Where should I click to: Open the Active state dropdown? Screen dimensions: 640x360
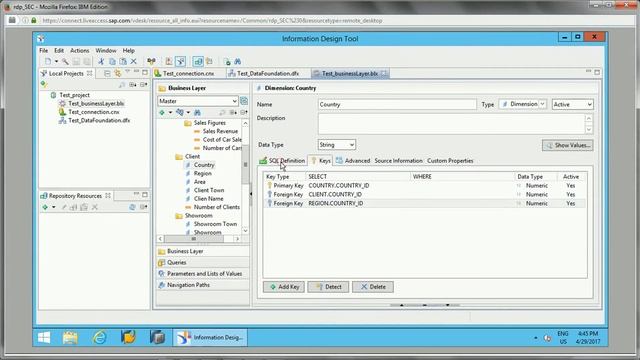572,104
